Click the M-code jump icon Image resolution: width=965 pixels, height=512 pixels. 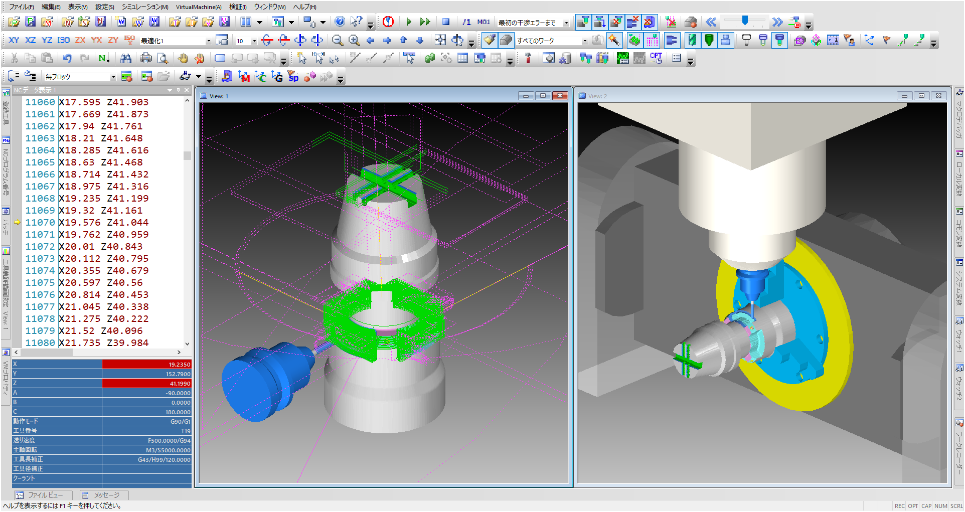point(244,77)
